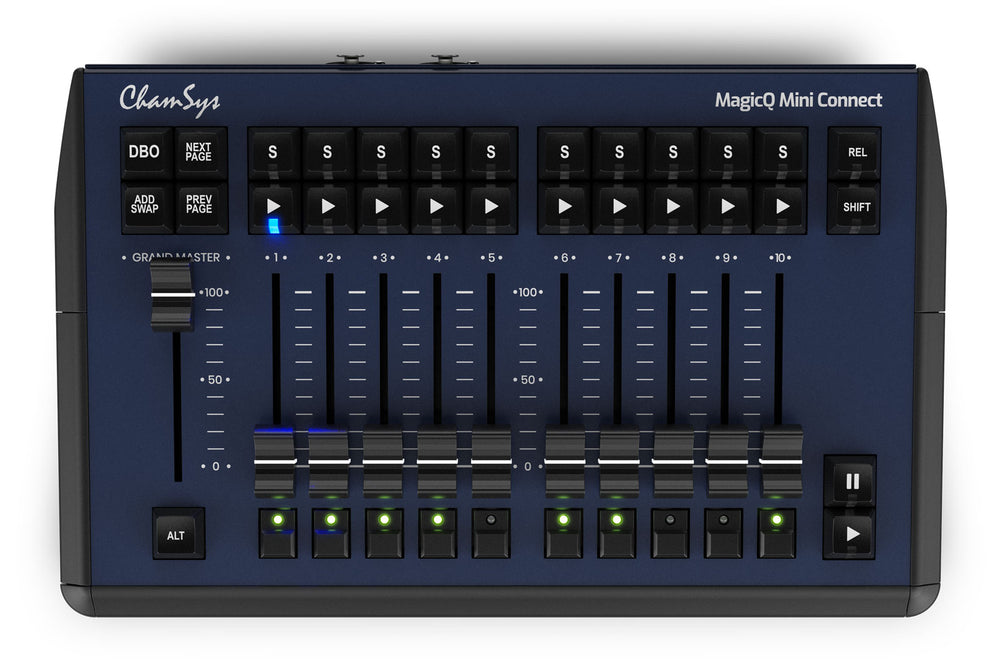Click the S button above fader 4

click(x=436, y=152)
